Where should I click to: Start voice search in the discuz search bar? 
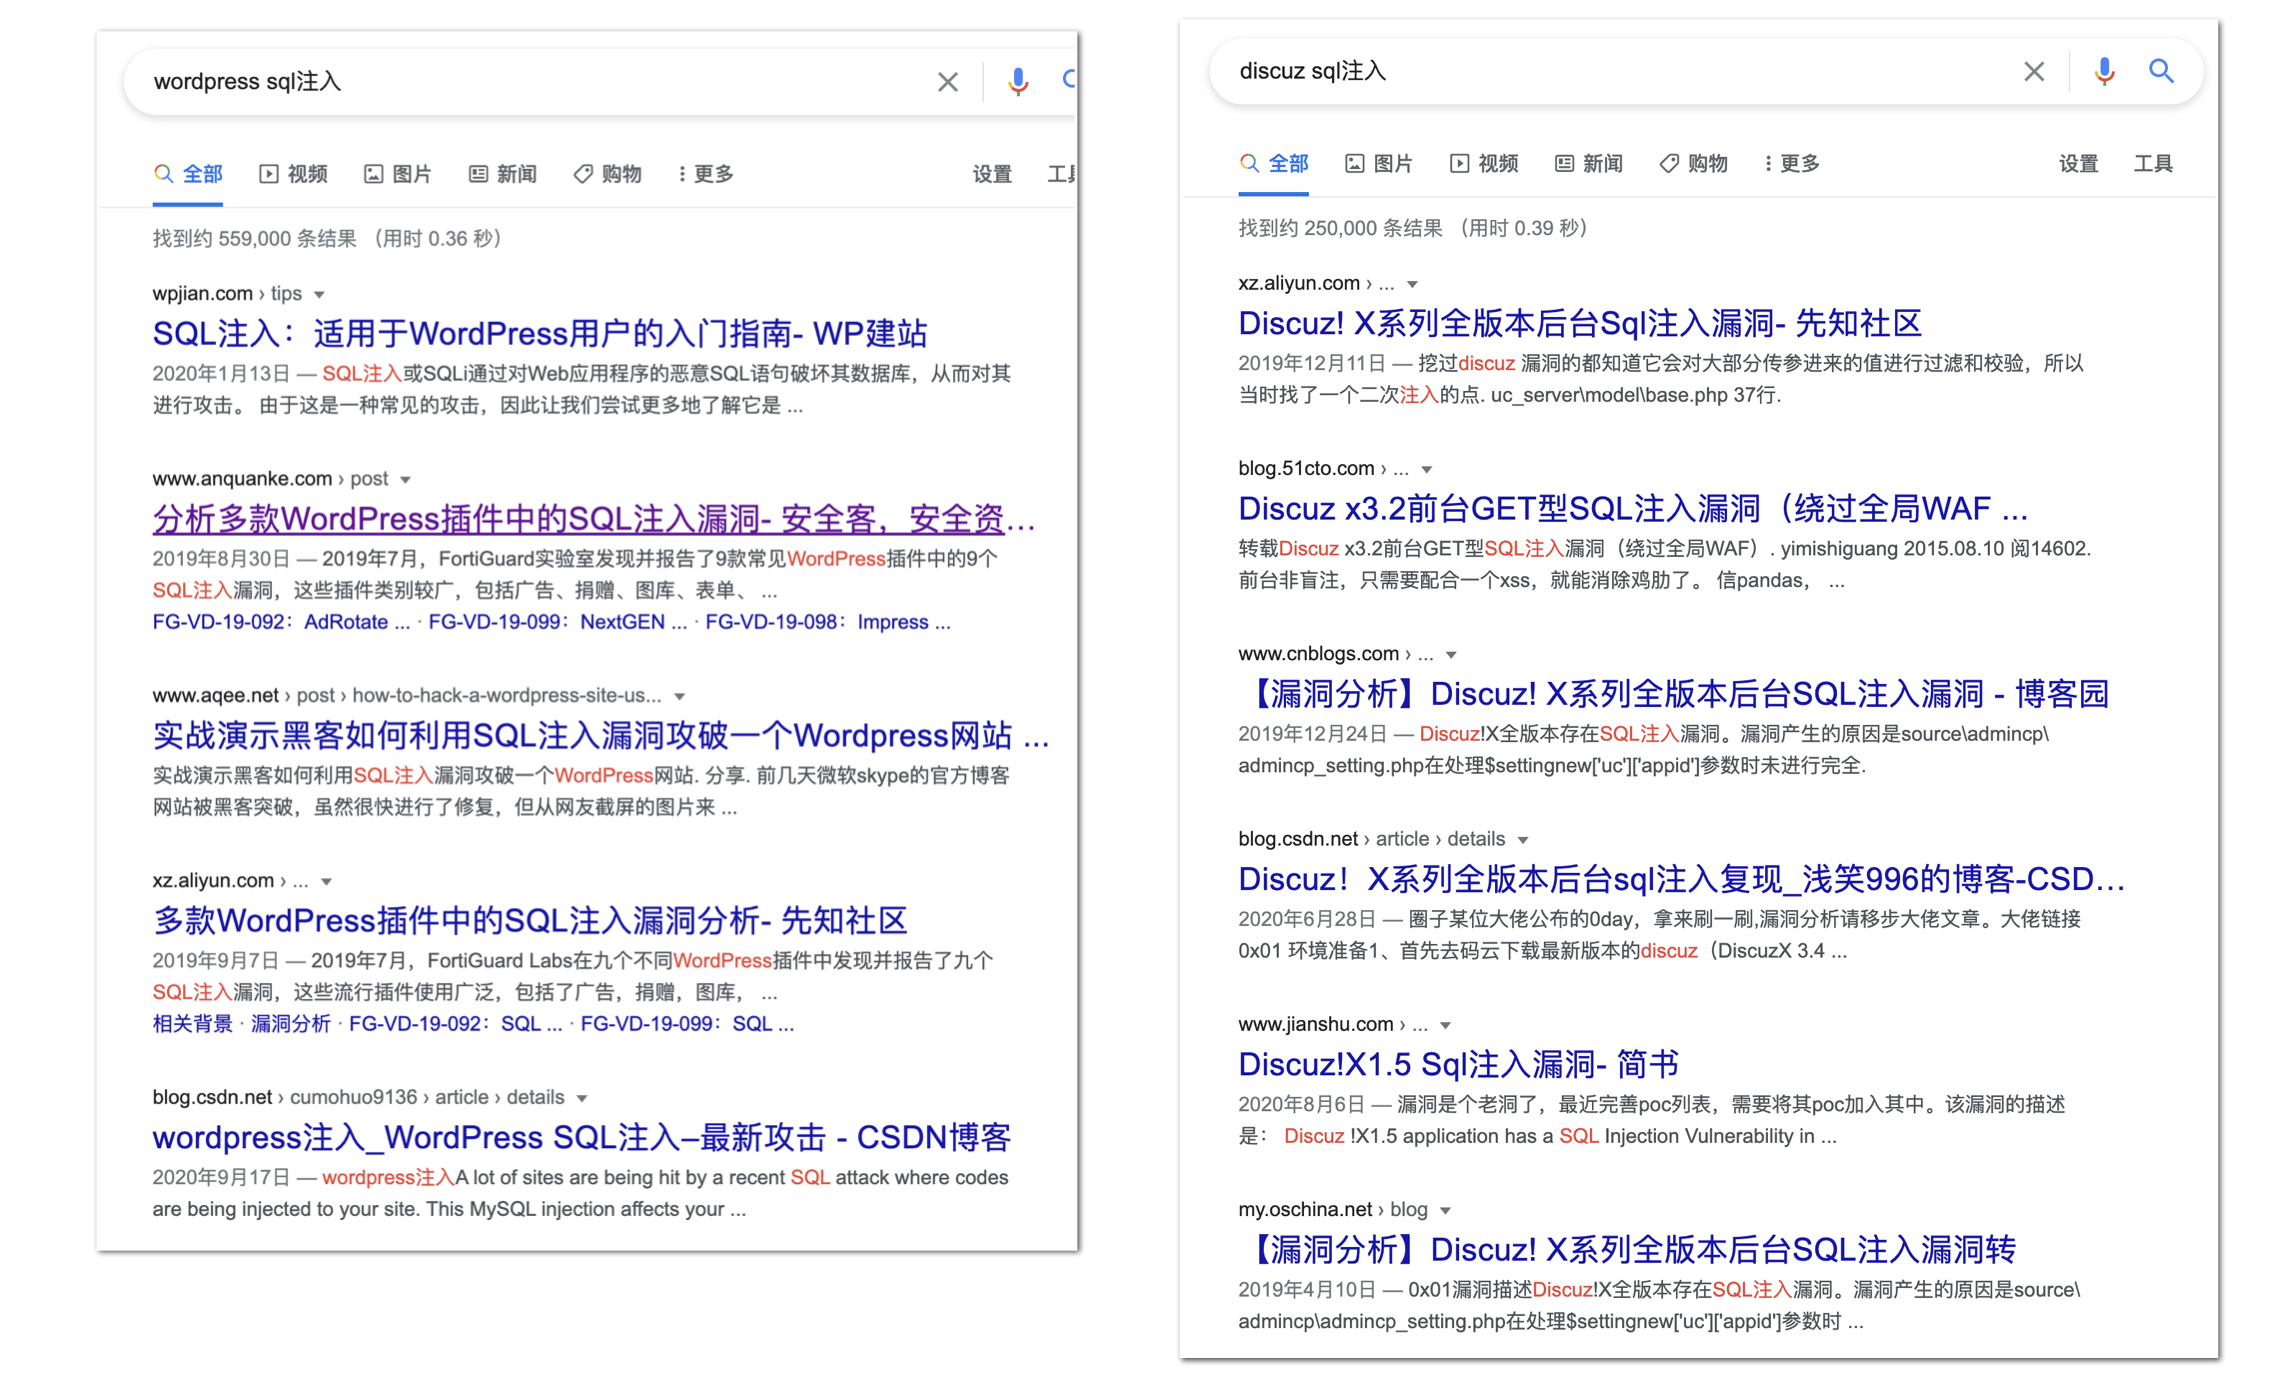[x=2103, y=72]
